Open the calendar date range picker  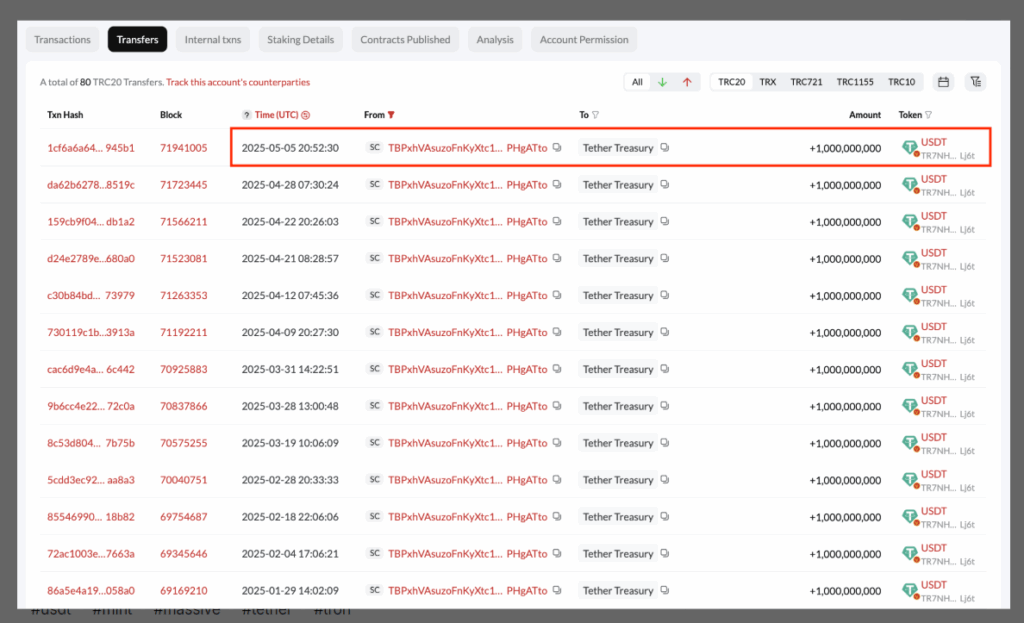(942, 82)
